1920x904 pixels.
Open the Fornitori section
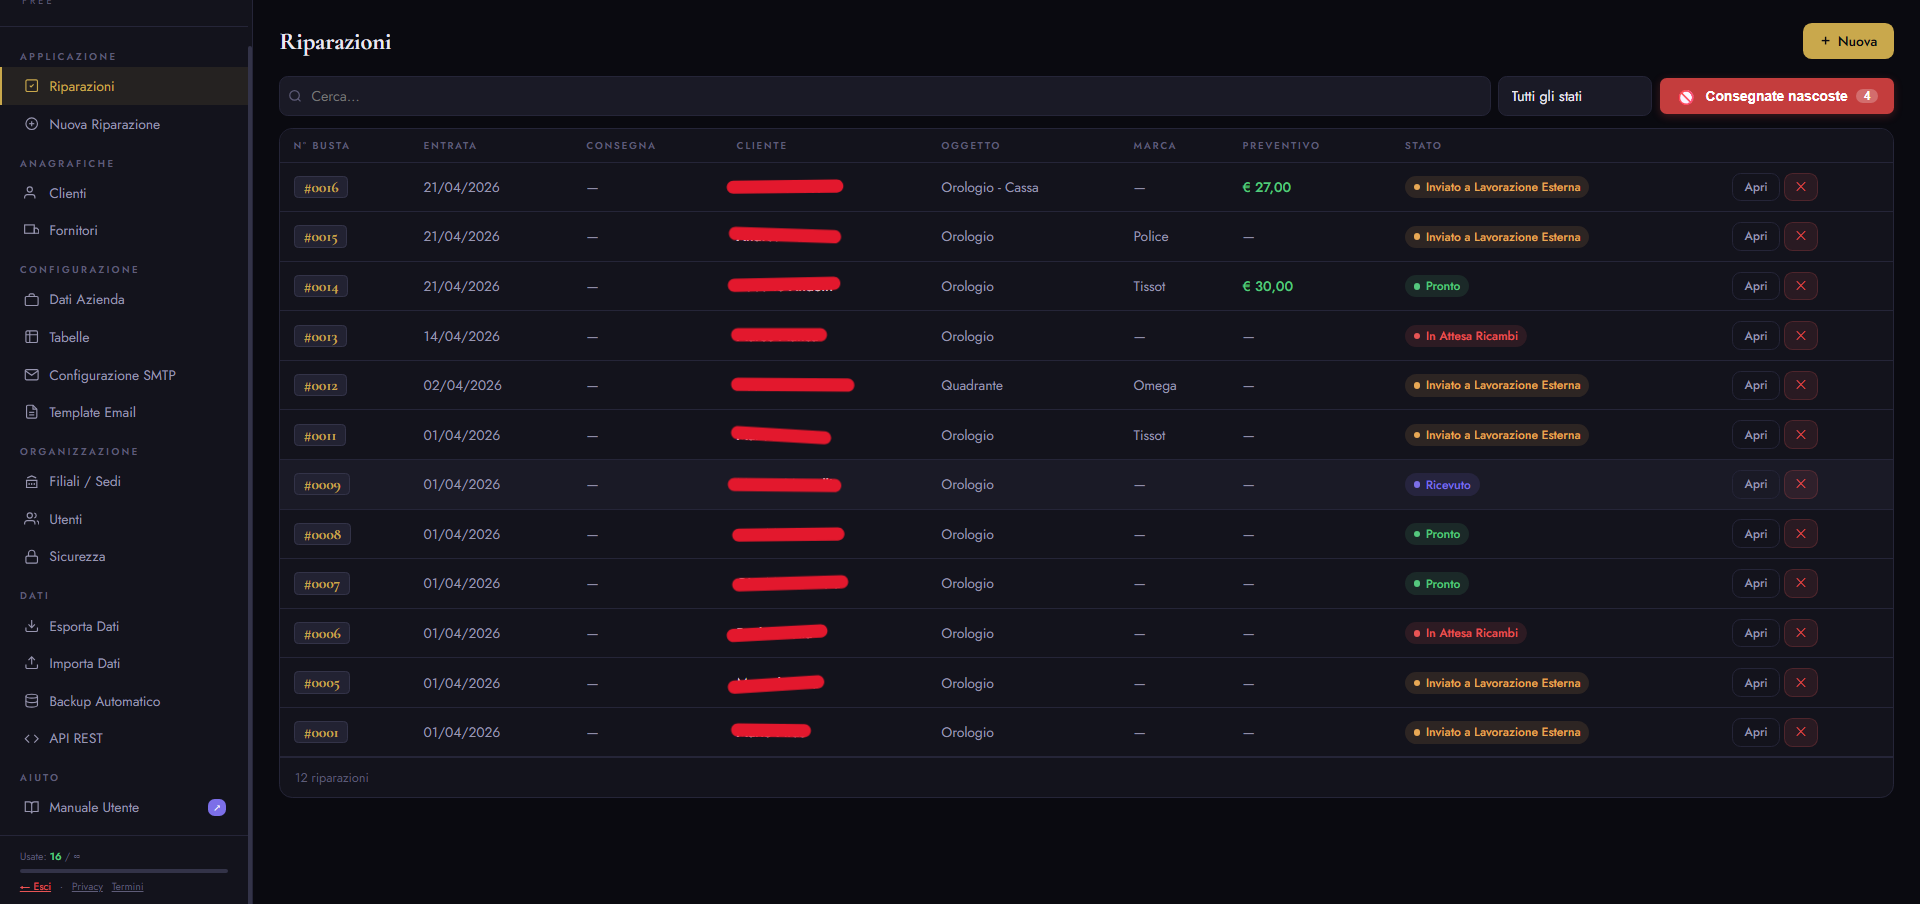tap(124, 230)
